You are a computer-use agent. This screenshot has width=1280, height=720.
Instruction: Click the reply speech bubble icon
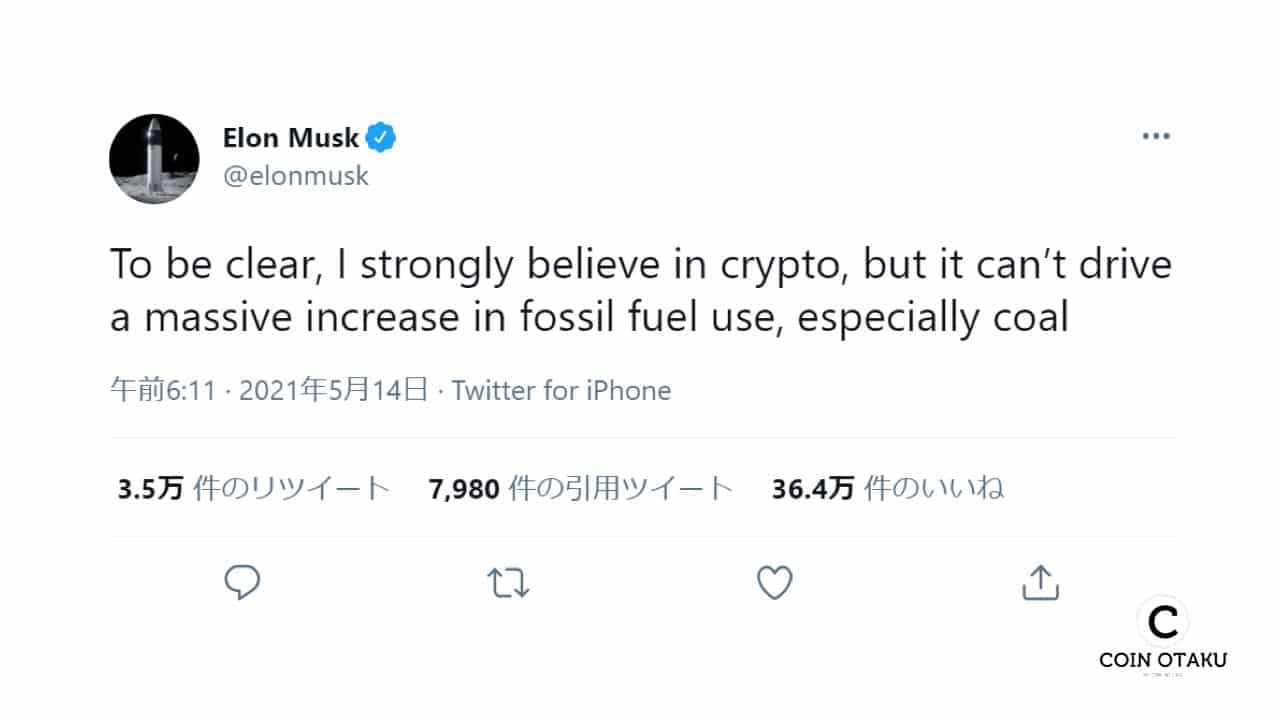click(x=242, y=582)
